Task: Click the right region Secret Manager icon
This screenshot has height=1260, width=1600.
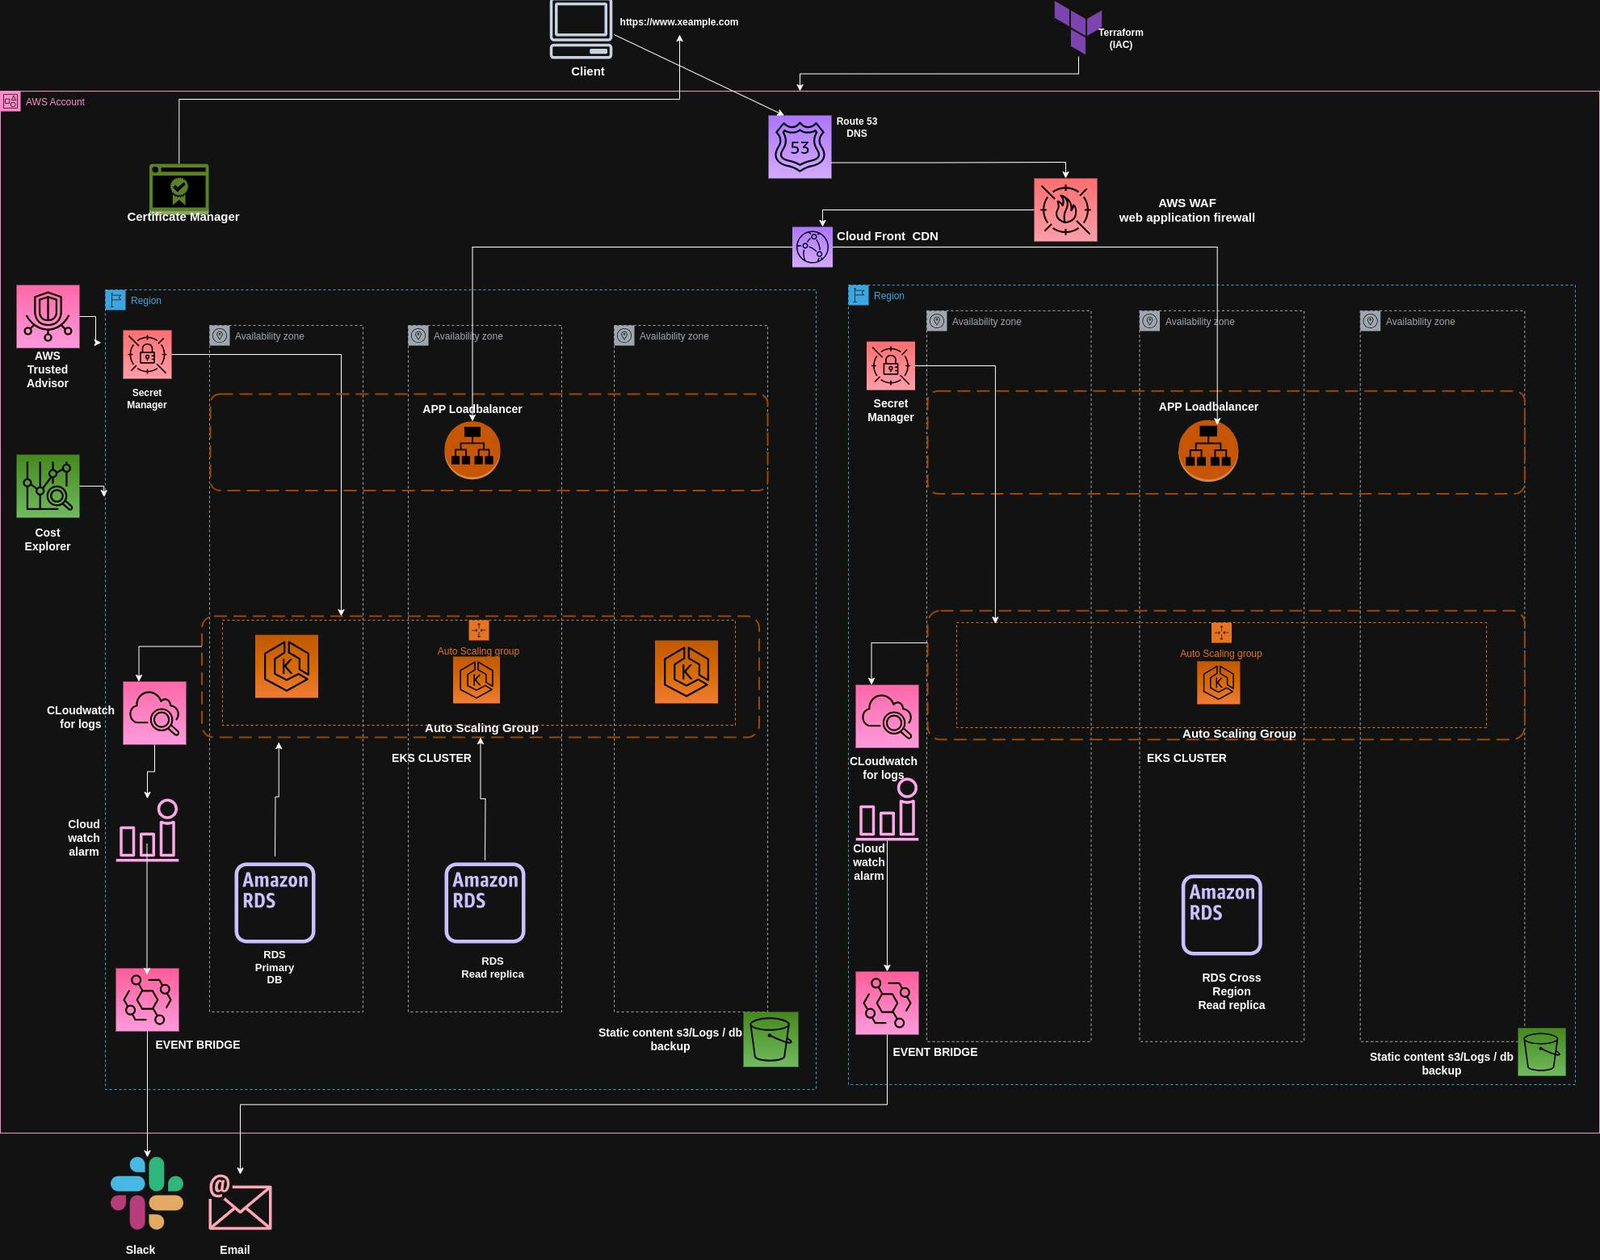Action: click(891, 366)
